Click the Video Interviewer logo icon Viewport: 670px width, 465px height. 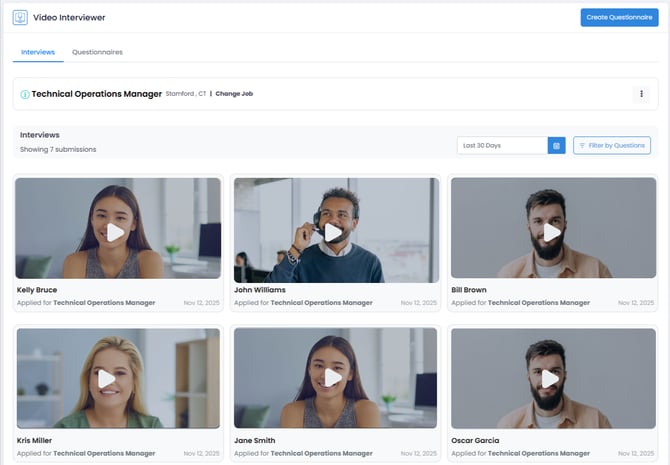[20, 17]
